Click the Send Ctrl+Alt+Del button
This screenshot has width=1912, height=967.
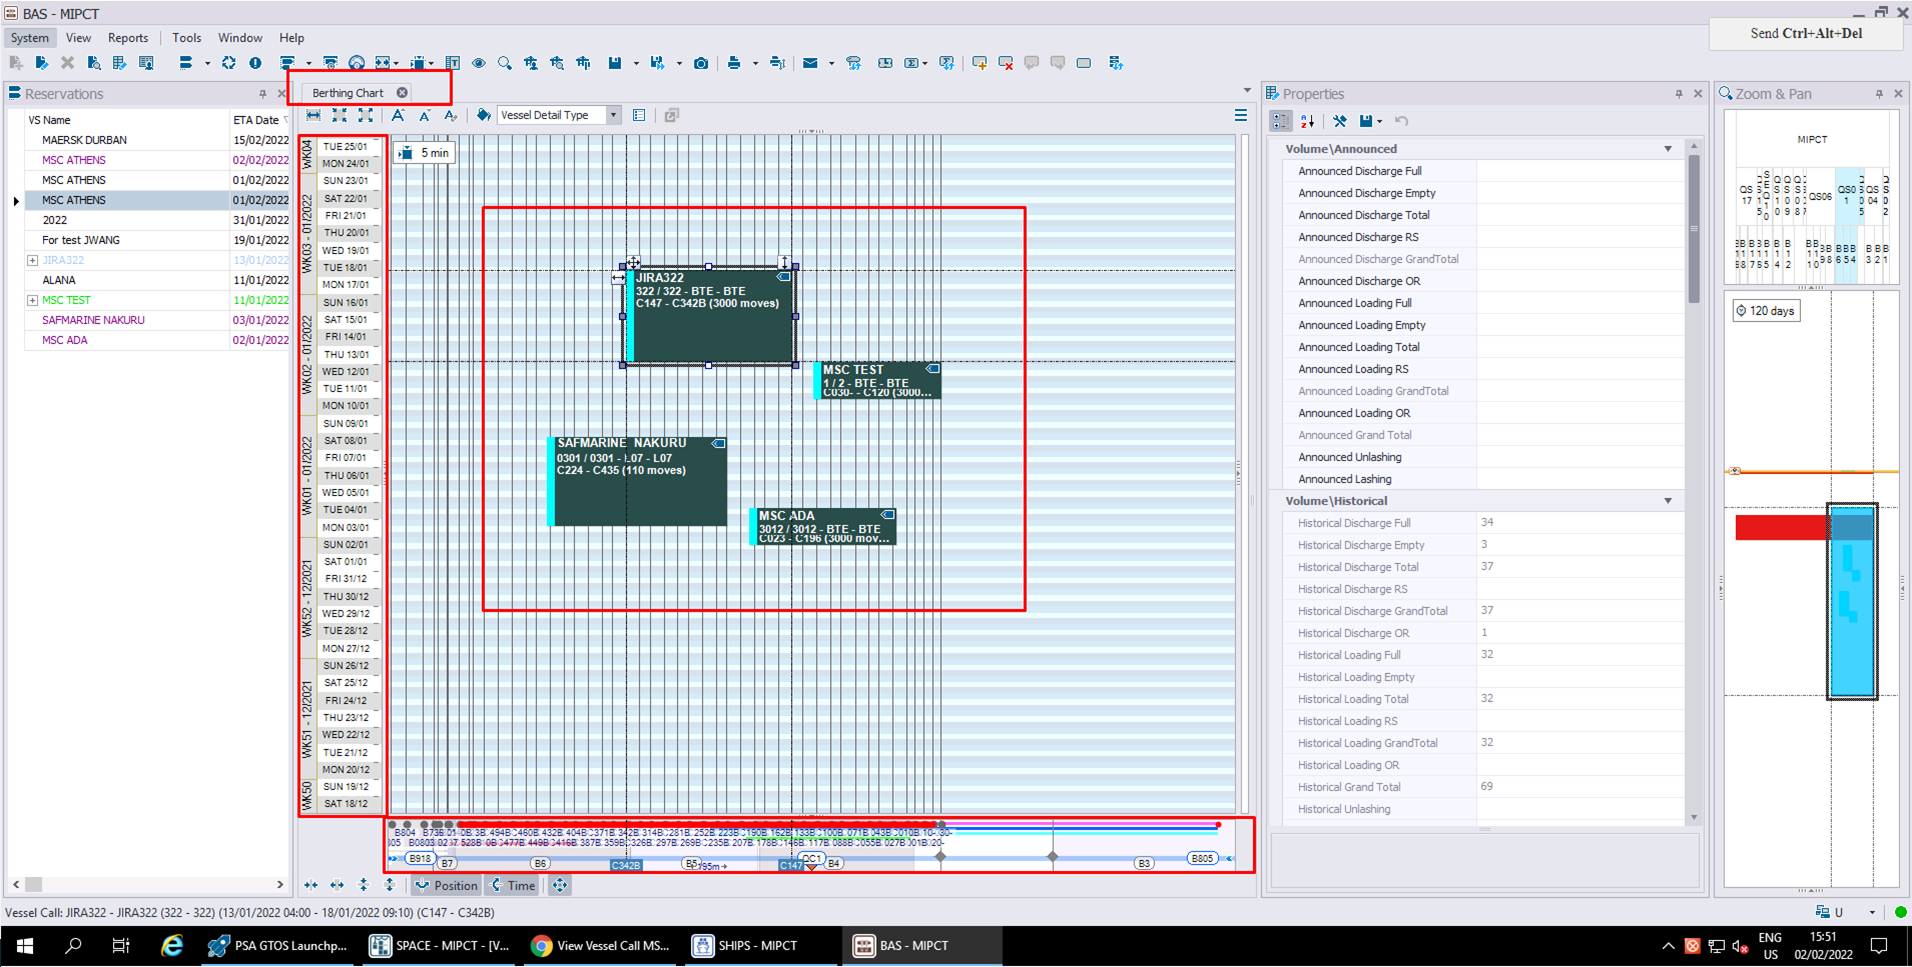(1806, 33)
